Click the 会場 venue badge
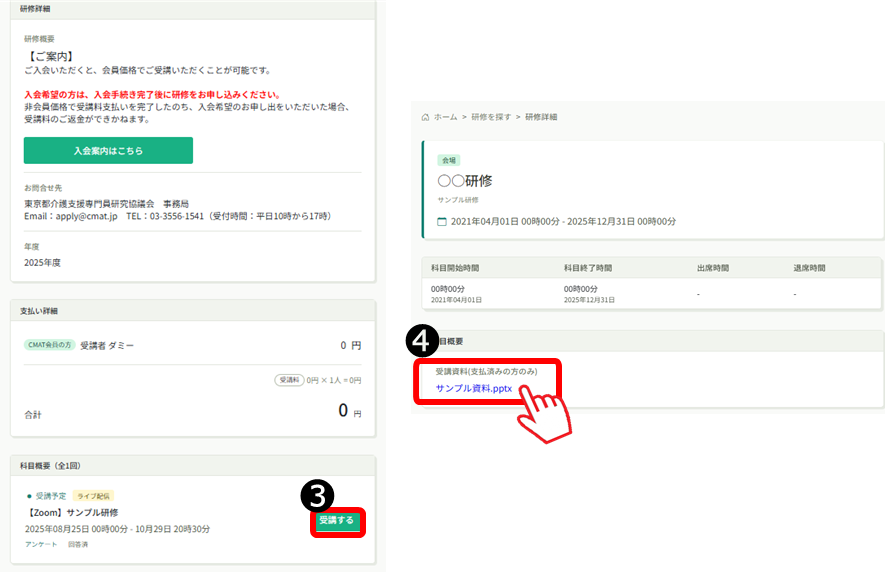 [x=449, y=160]
